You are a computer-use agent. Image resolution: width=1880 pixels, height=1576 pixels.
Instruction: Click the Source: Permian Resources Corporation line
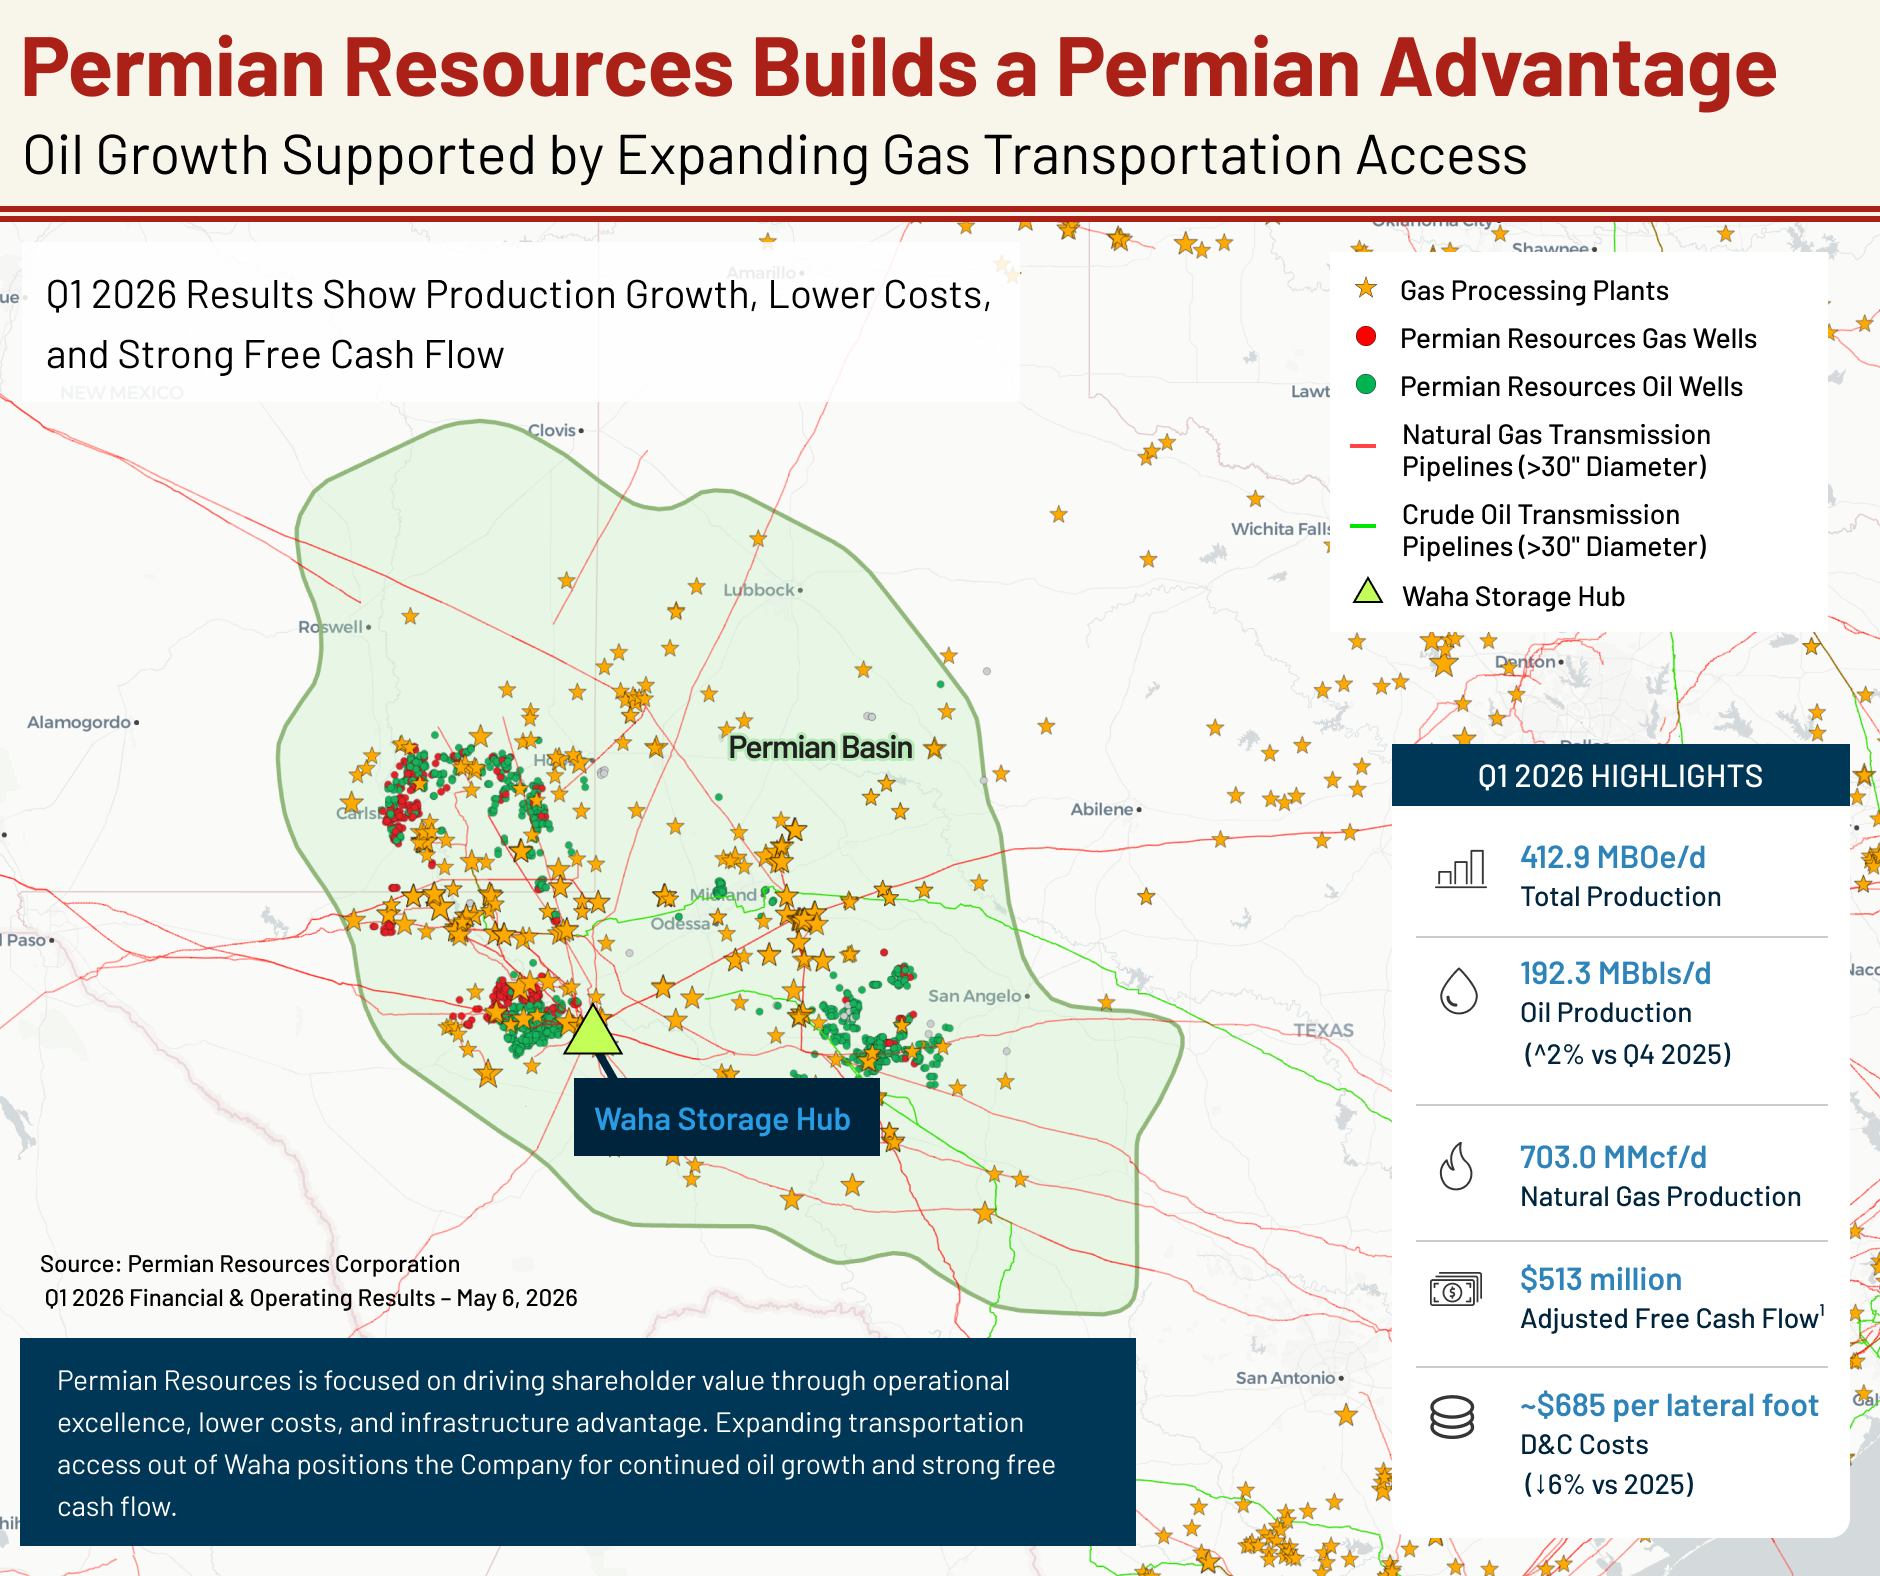pyautogui.click(x=250, y=1264)
